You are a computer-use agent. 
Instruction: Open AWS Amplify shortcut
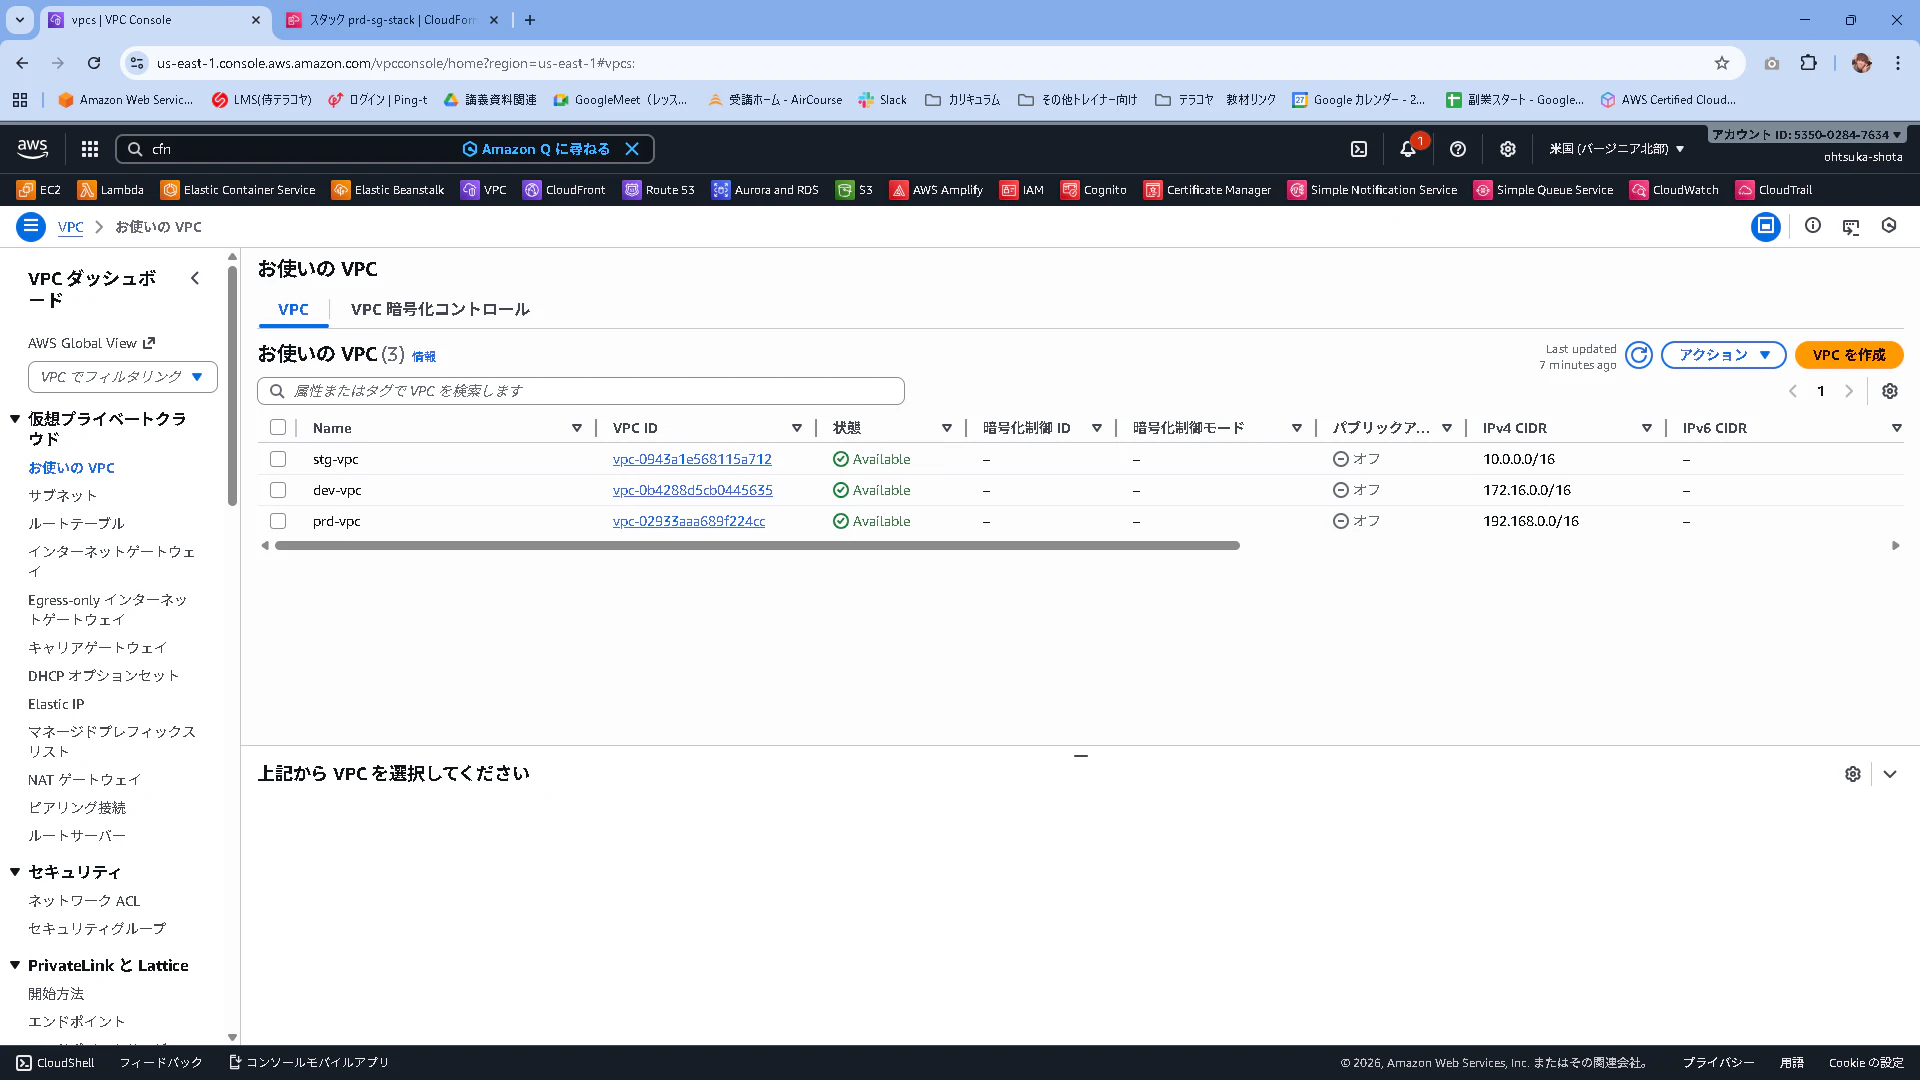click(936, 190)
